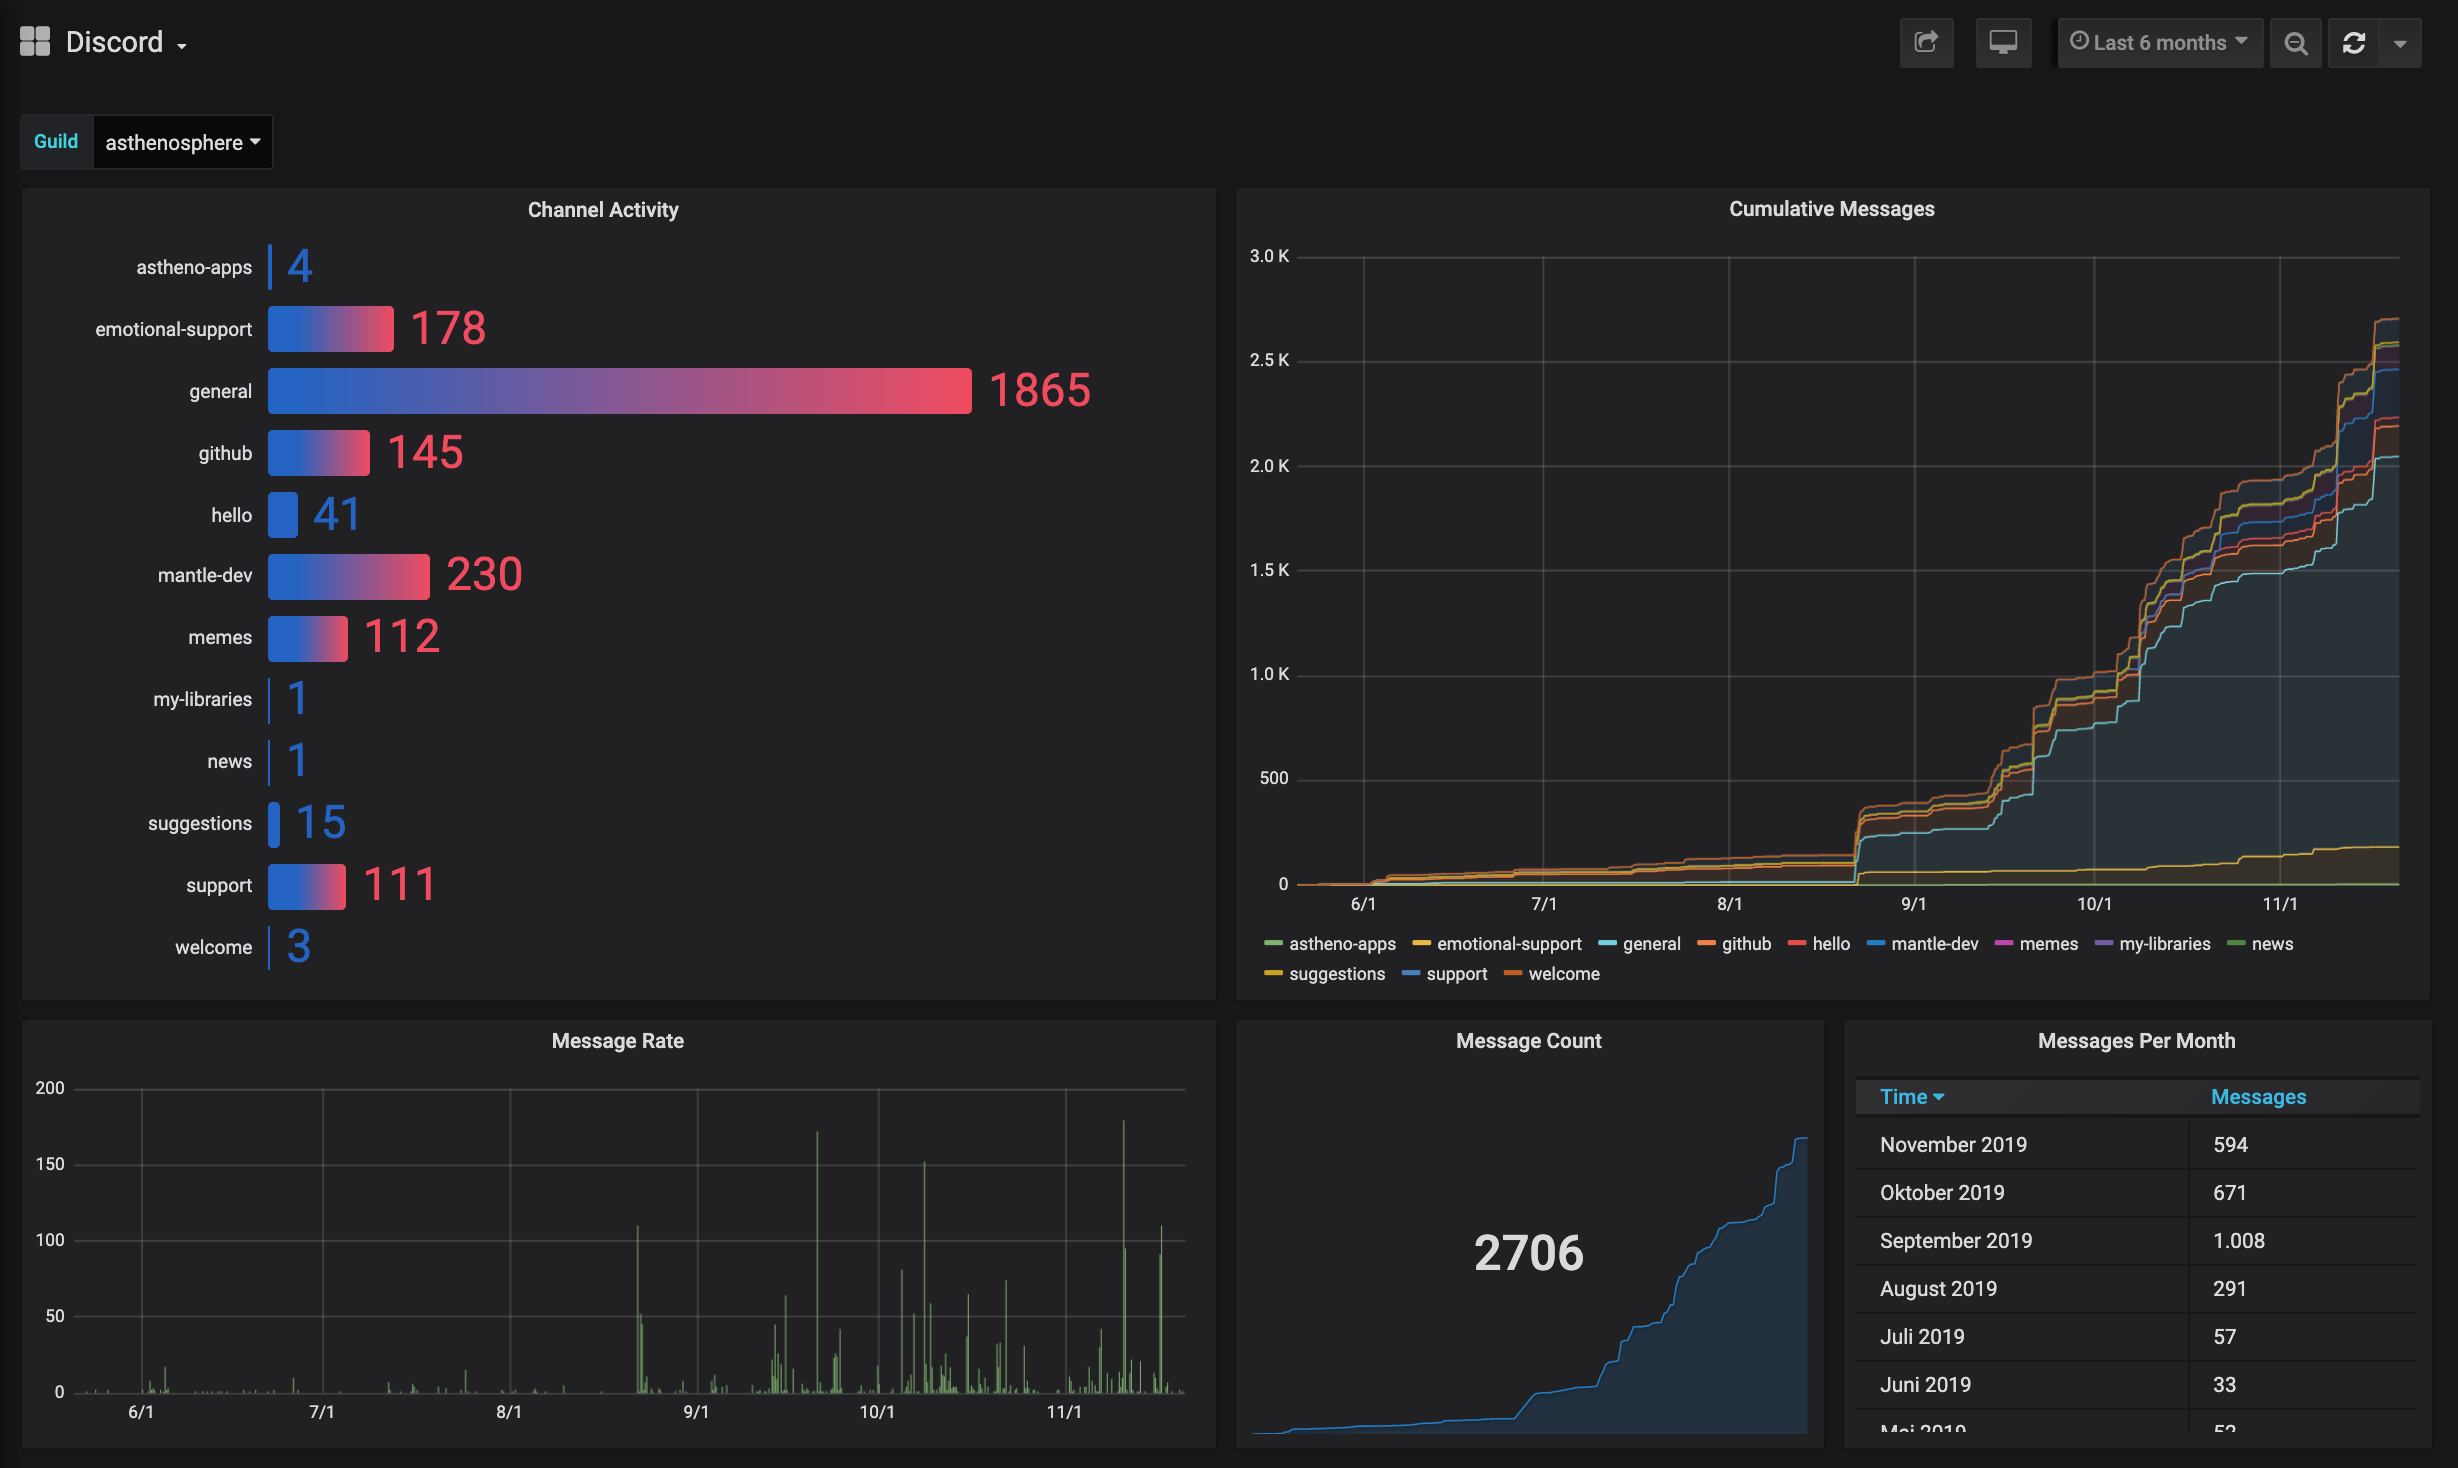Viewport: 2458px width, 1468px height.
Task: Toggle general series in the legend
Action: coord(1650,944)
